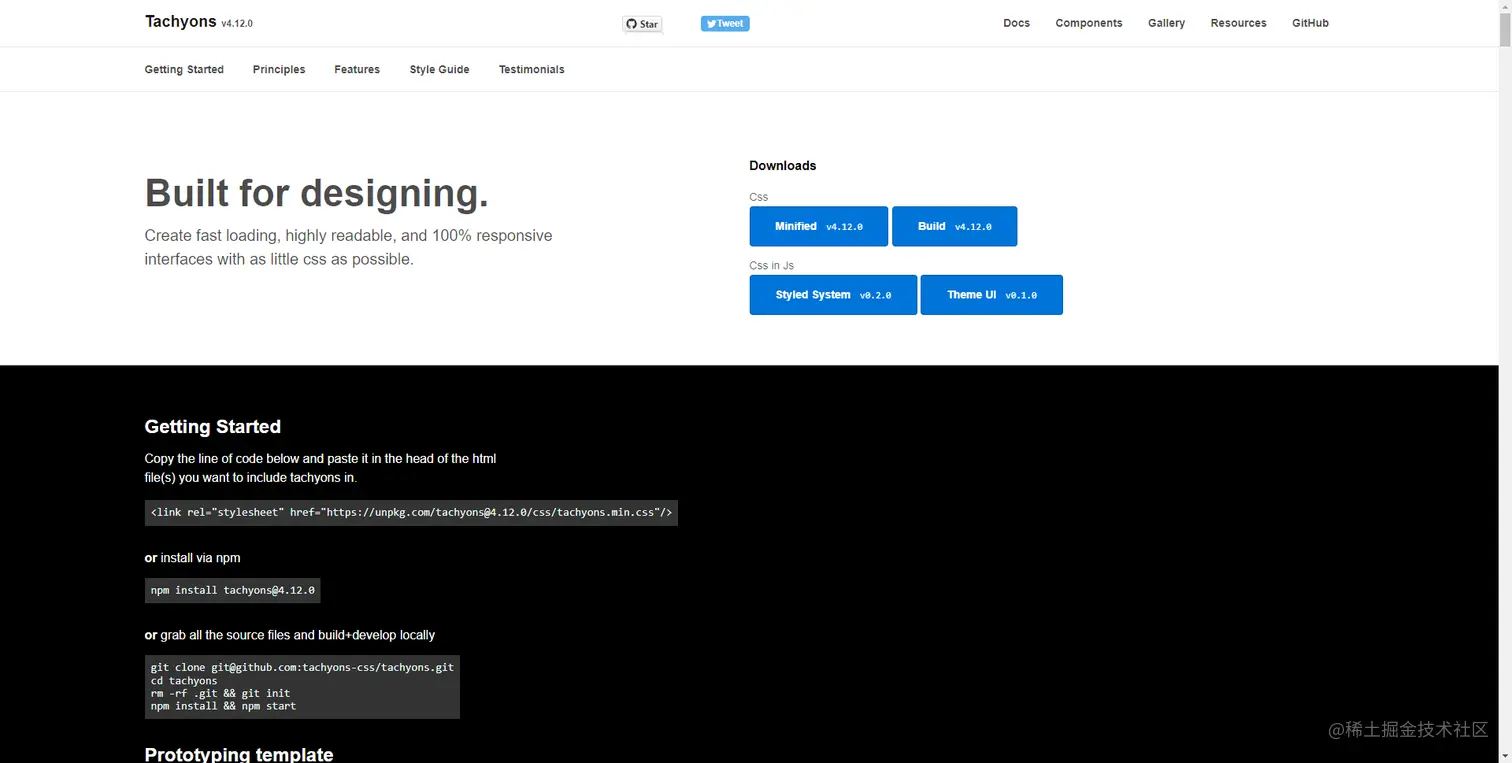This screenshot has width=1512, height=763.
Task: Go to Features section tab
Action: (357, 70)
